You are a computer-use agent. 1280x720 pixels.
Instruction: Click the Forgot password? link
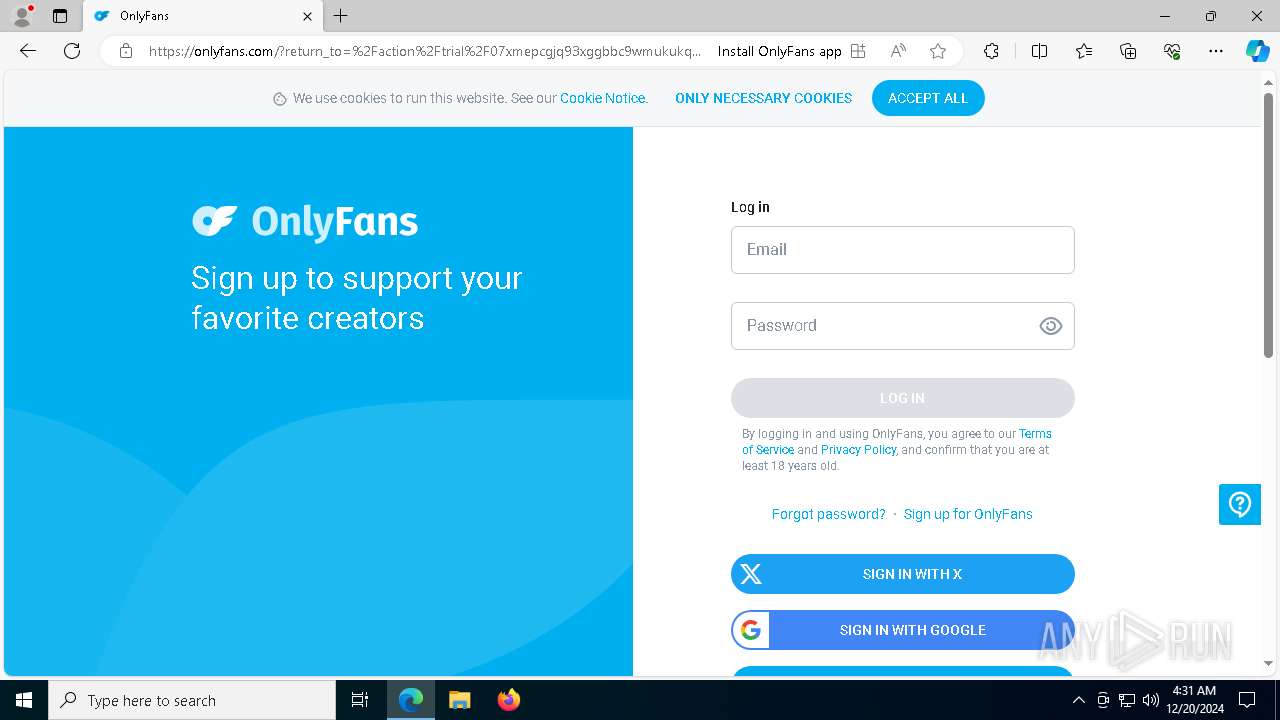pyautogui.click(x=828, y=514)
